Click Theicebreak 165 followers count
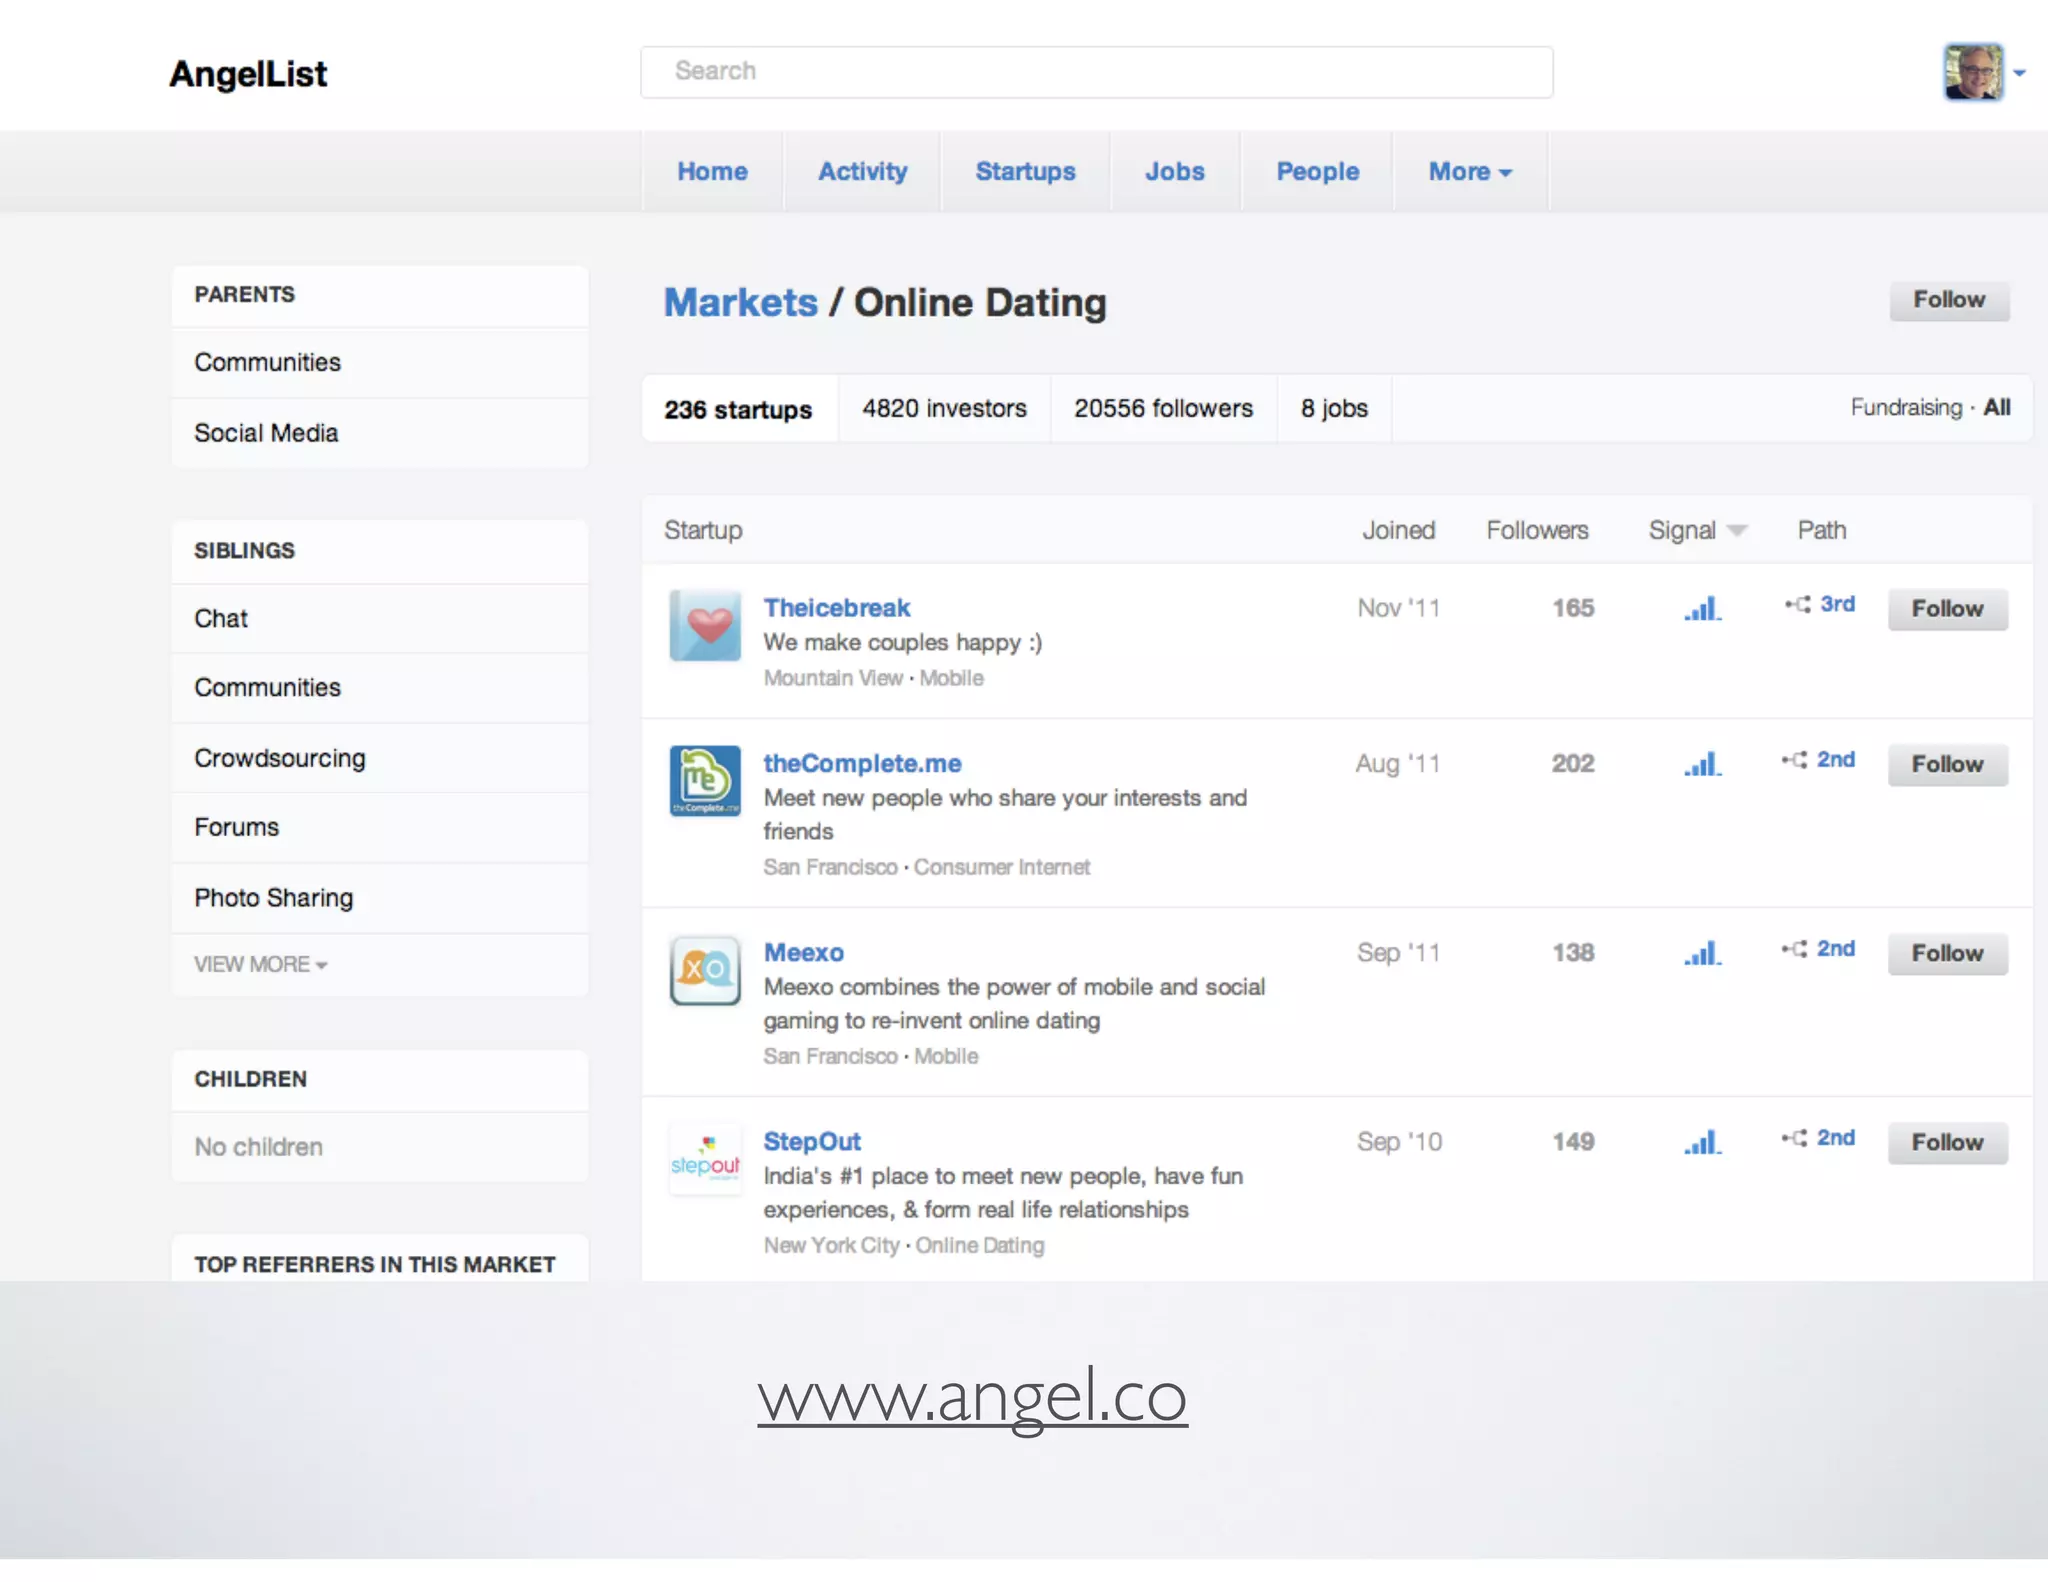Image resolution: width=2048 pixels, height=1582 pixels. click(x=1573, y=608)
